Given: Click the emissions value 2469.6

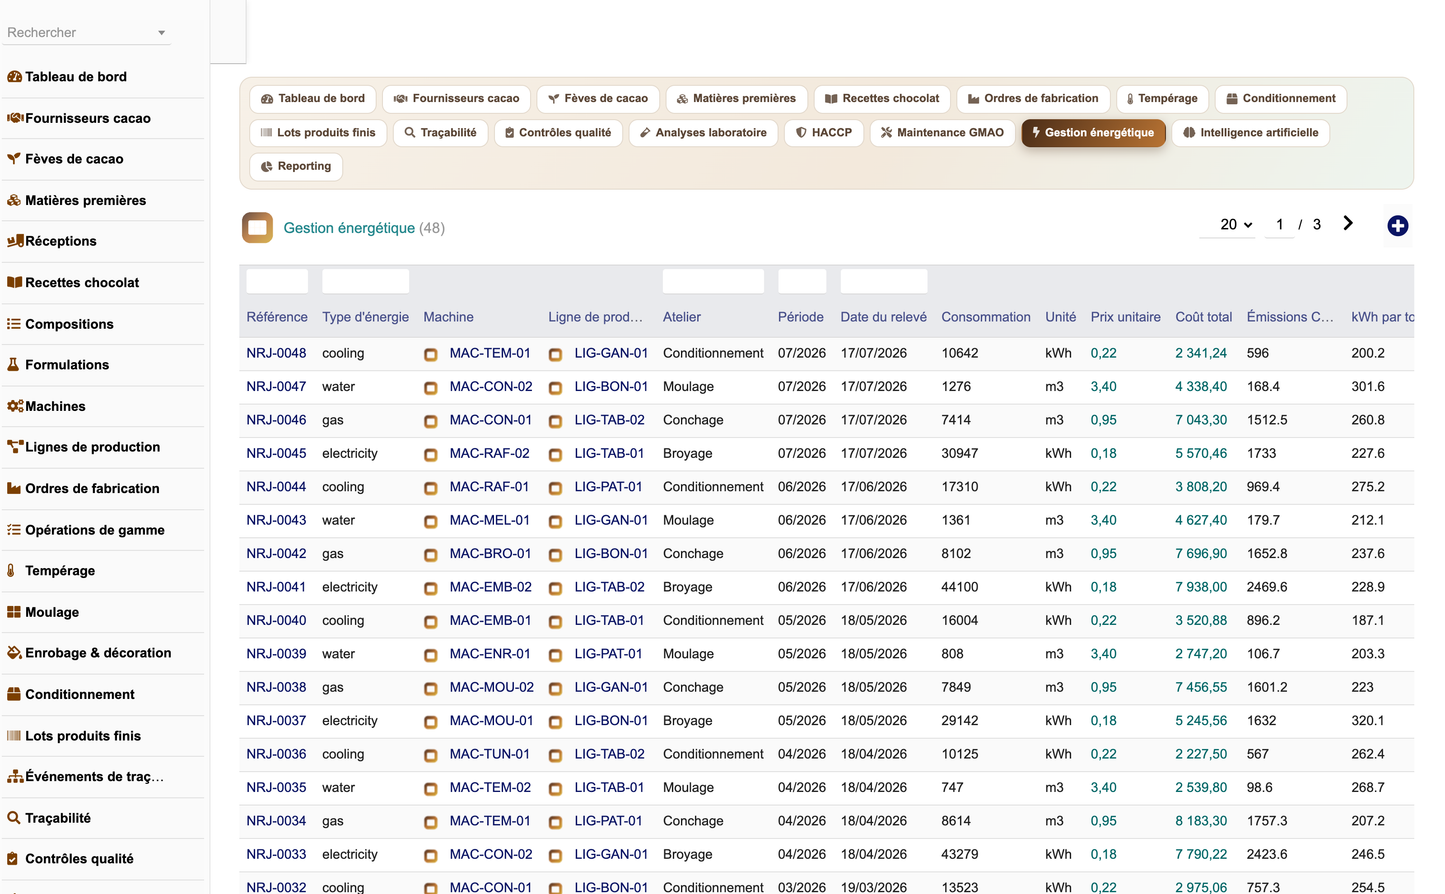Looking at the screenshot, I should [x=1267, y=587].
